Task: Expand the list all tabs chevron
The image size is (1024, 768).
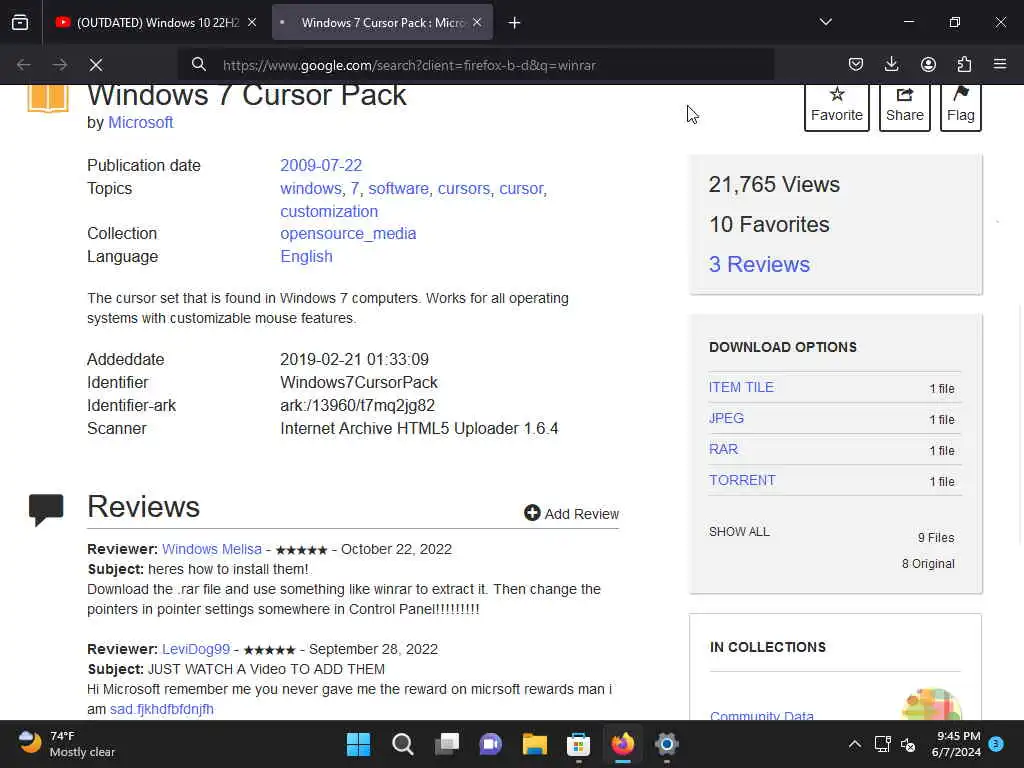Action: pos(825,22)
